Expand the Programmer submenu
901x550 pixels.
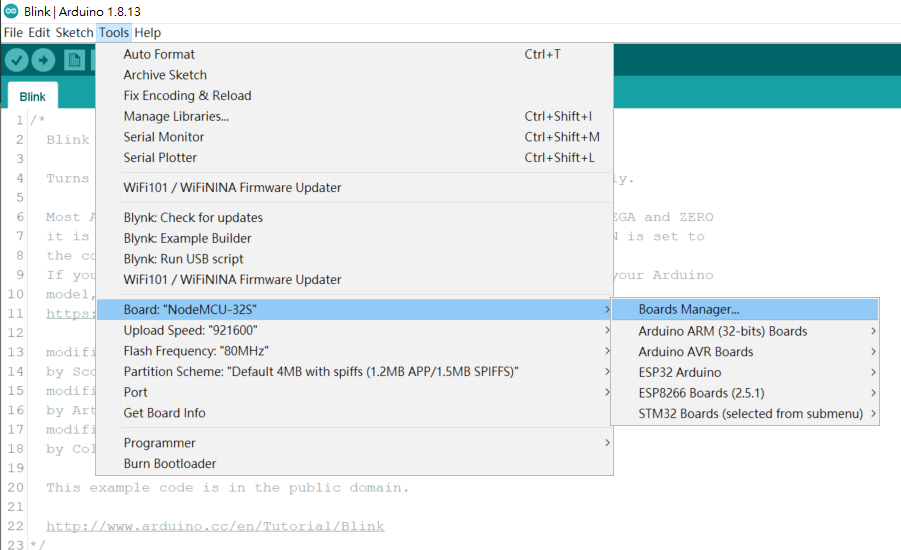click(355, 443)
